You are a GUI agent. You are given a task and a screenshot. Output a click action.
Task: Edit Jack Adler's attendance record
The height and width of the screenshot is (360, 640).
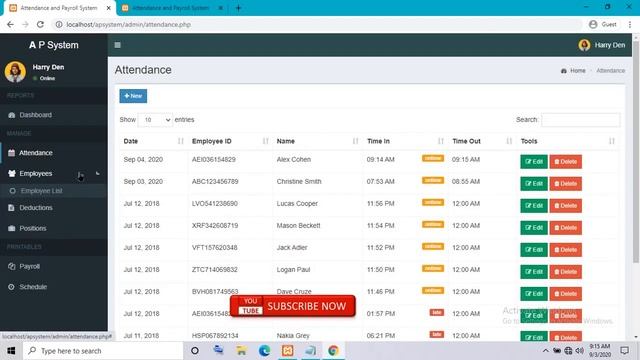(534, 250)
